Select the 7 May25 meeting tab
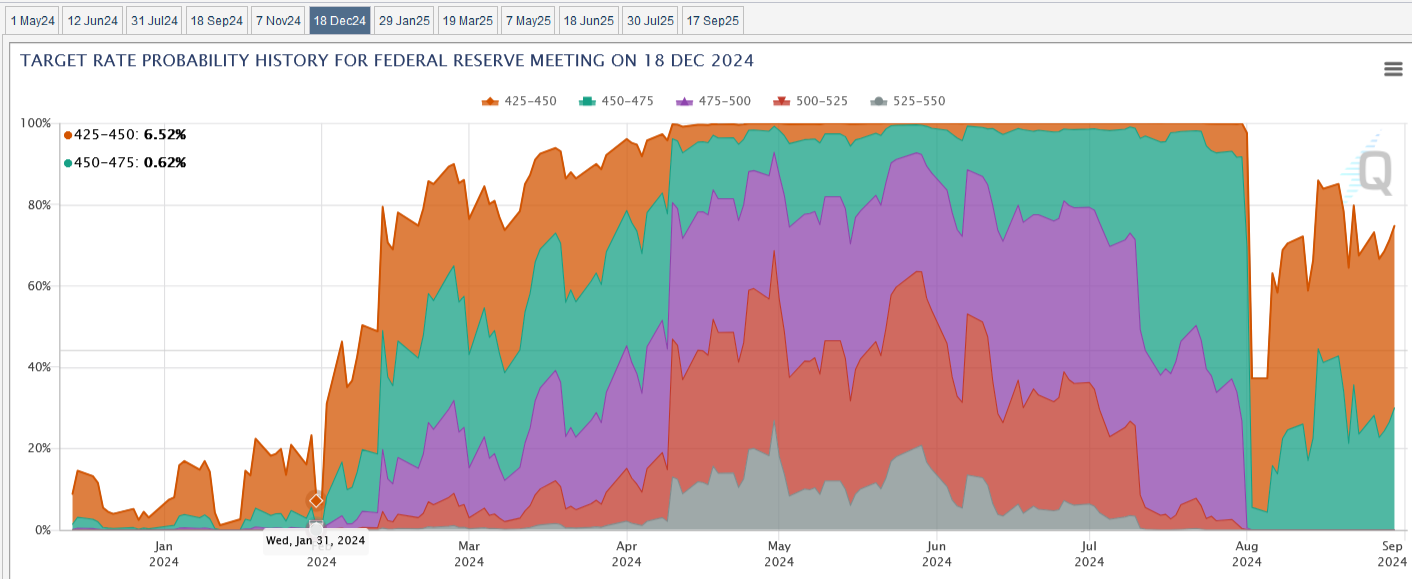The width and height of the screenshot is (1412, 579). pyautogui.click(x=527, y=20)
